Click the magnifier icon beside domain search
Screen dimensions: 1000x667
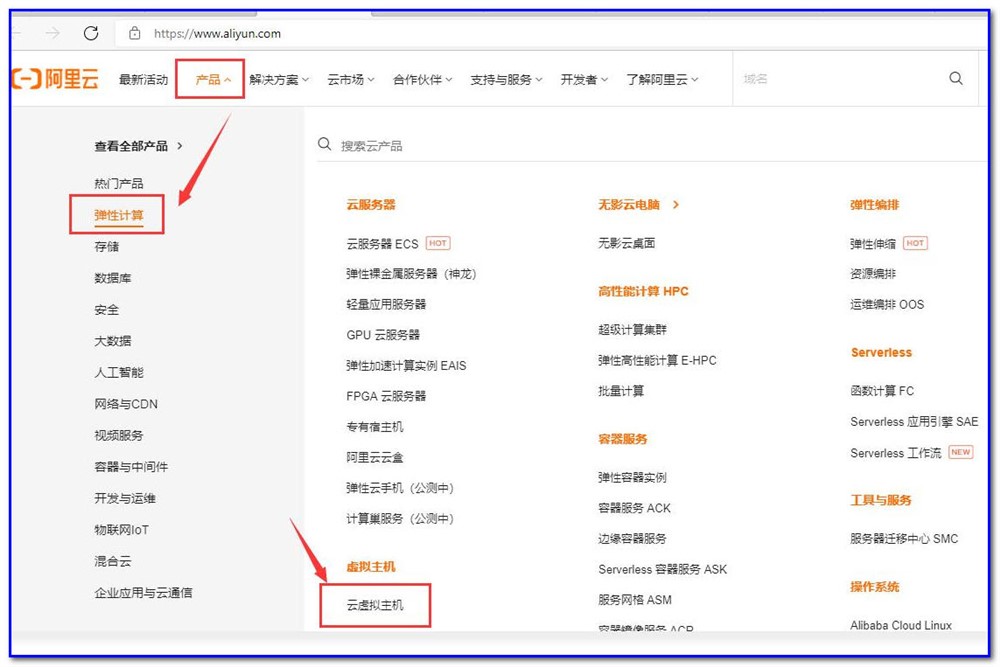tap(956, 79)
